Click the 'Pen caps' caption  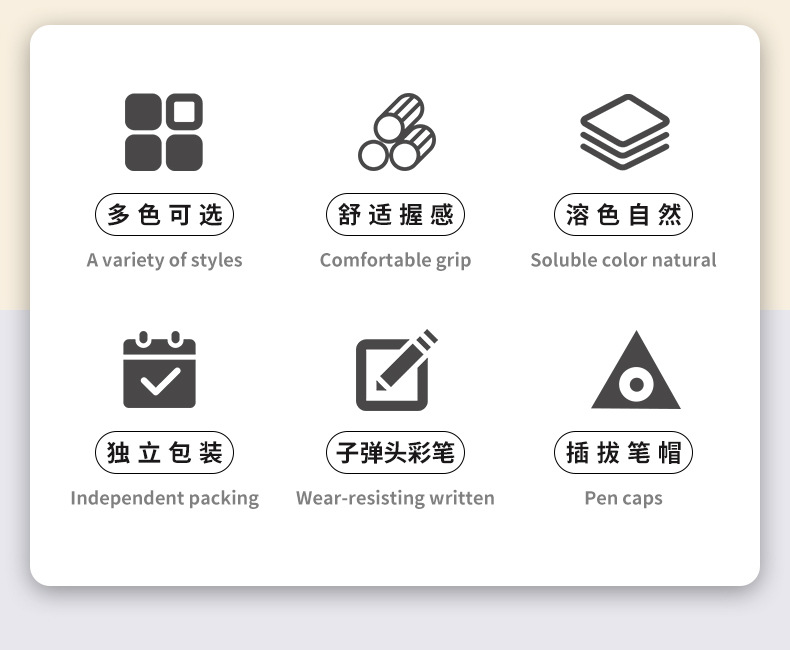(x=624, y=498)
